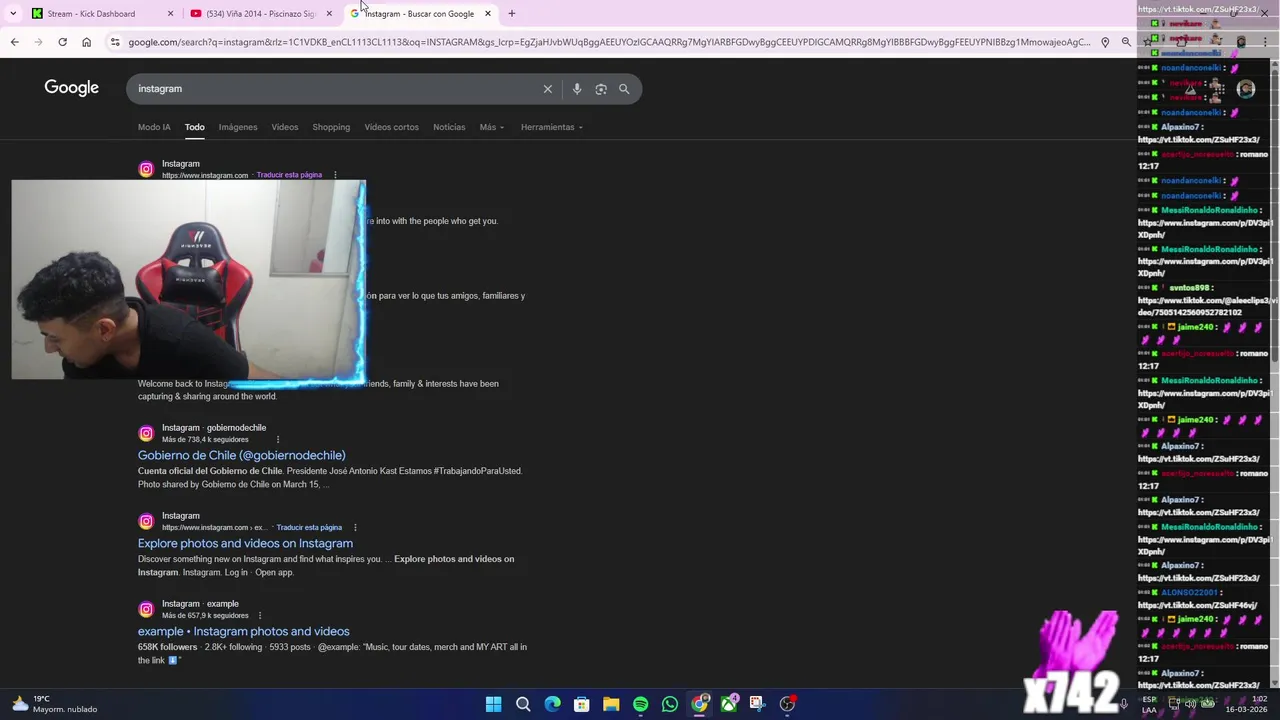Open Google Chrome from taskbar
1280x720 pixels.
699,704
